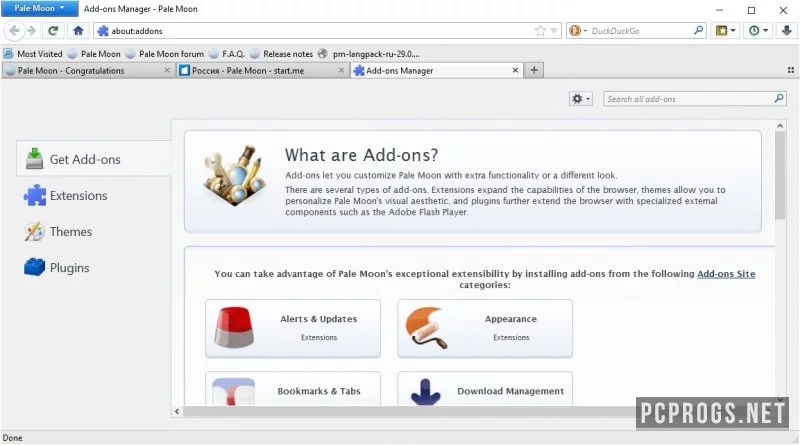The width and height of the screenshot is (800, 445).
Task: Open the Bookmarks & Tabs category
Action: pyautogui.click(x=293, y=389)
